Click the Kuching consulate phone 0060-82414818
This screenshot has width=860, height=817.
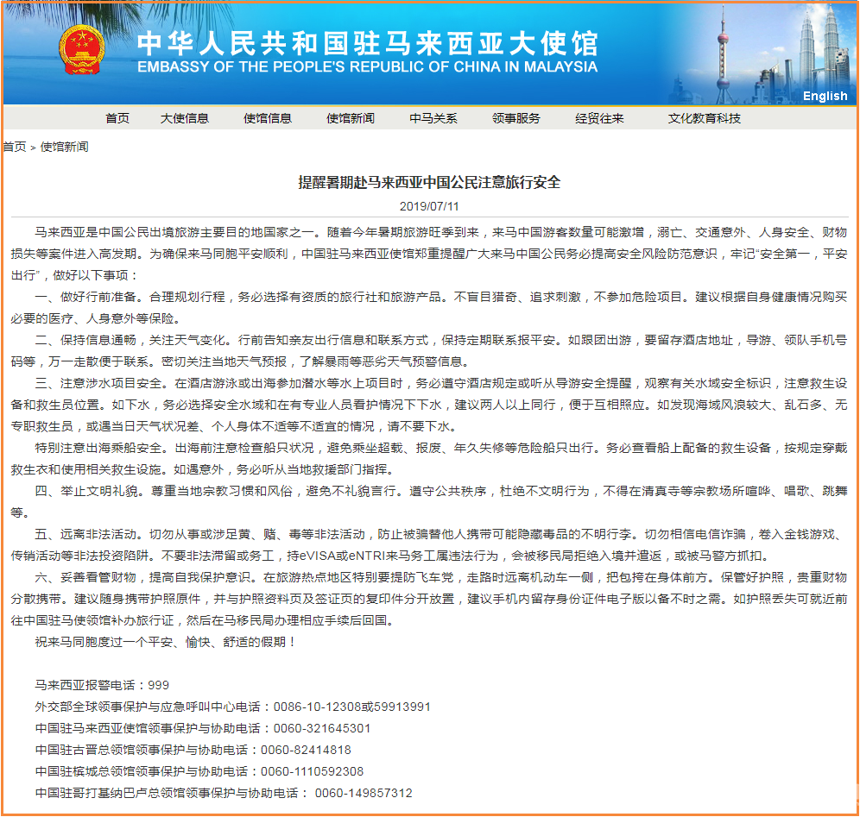point(305,750)
